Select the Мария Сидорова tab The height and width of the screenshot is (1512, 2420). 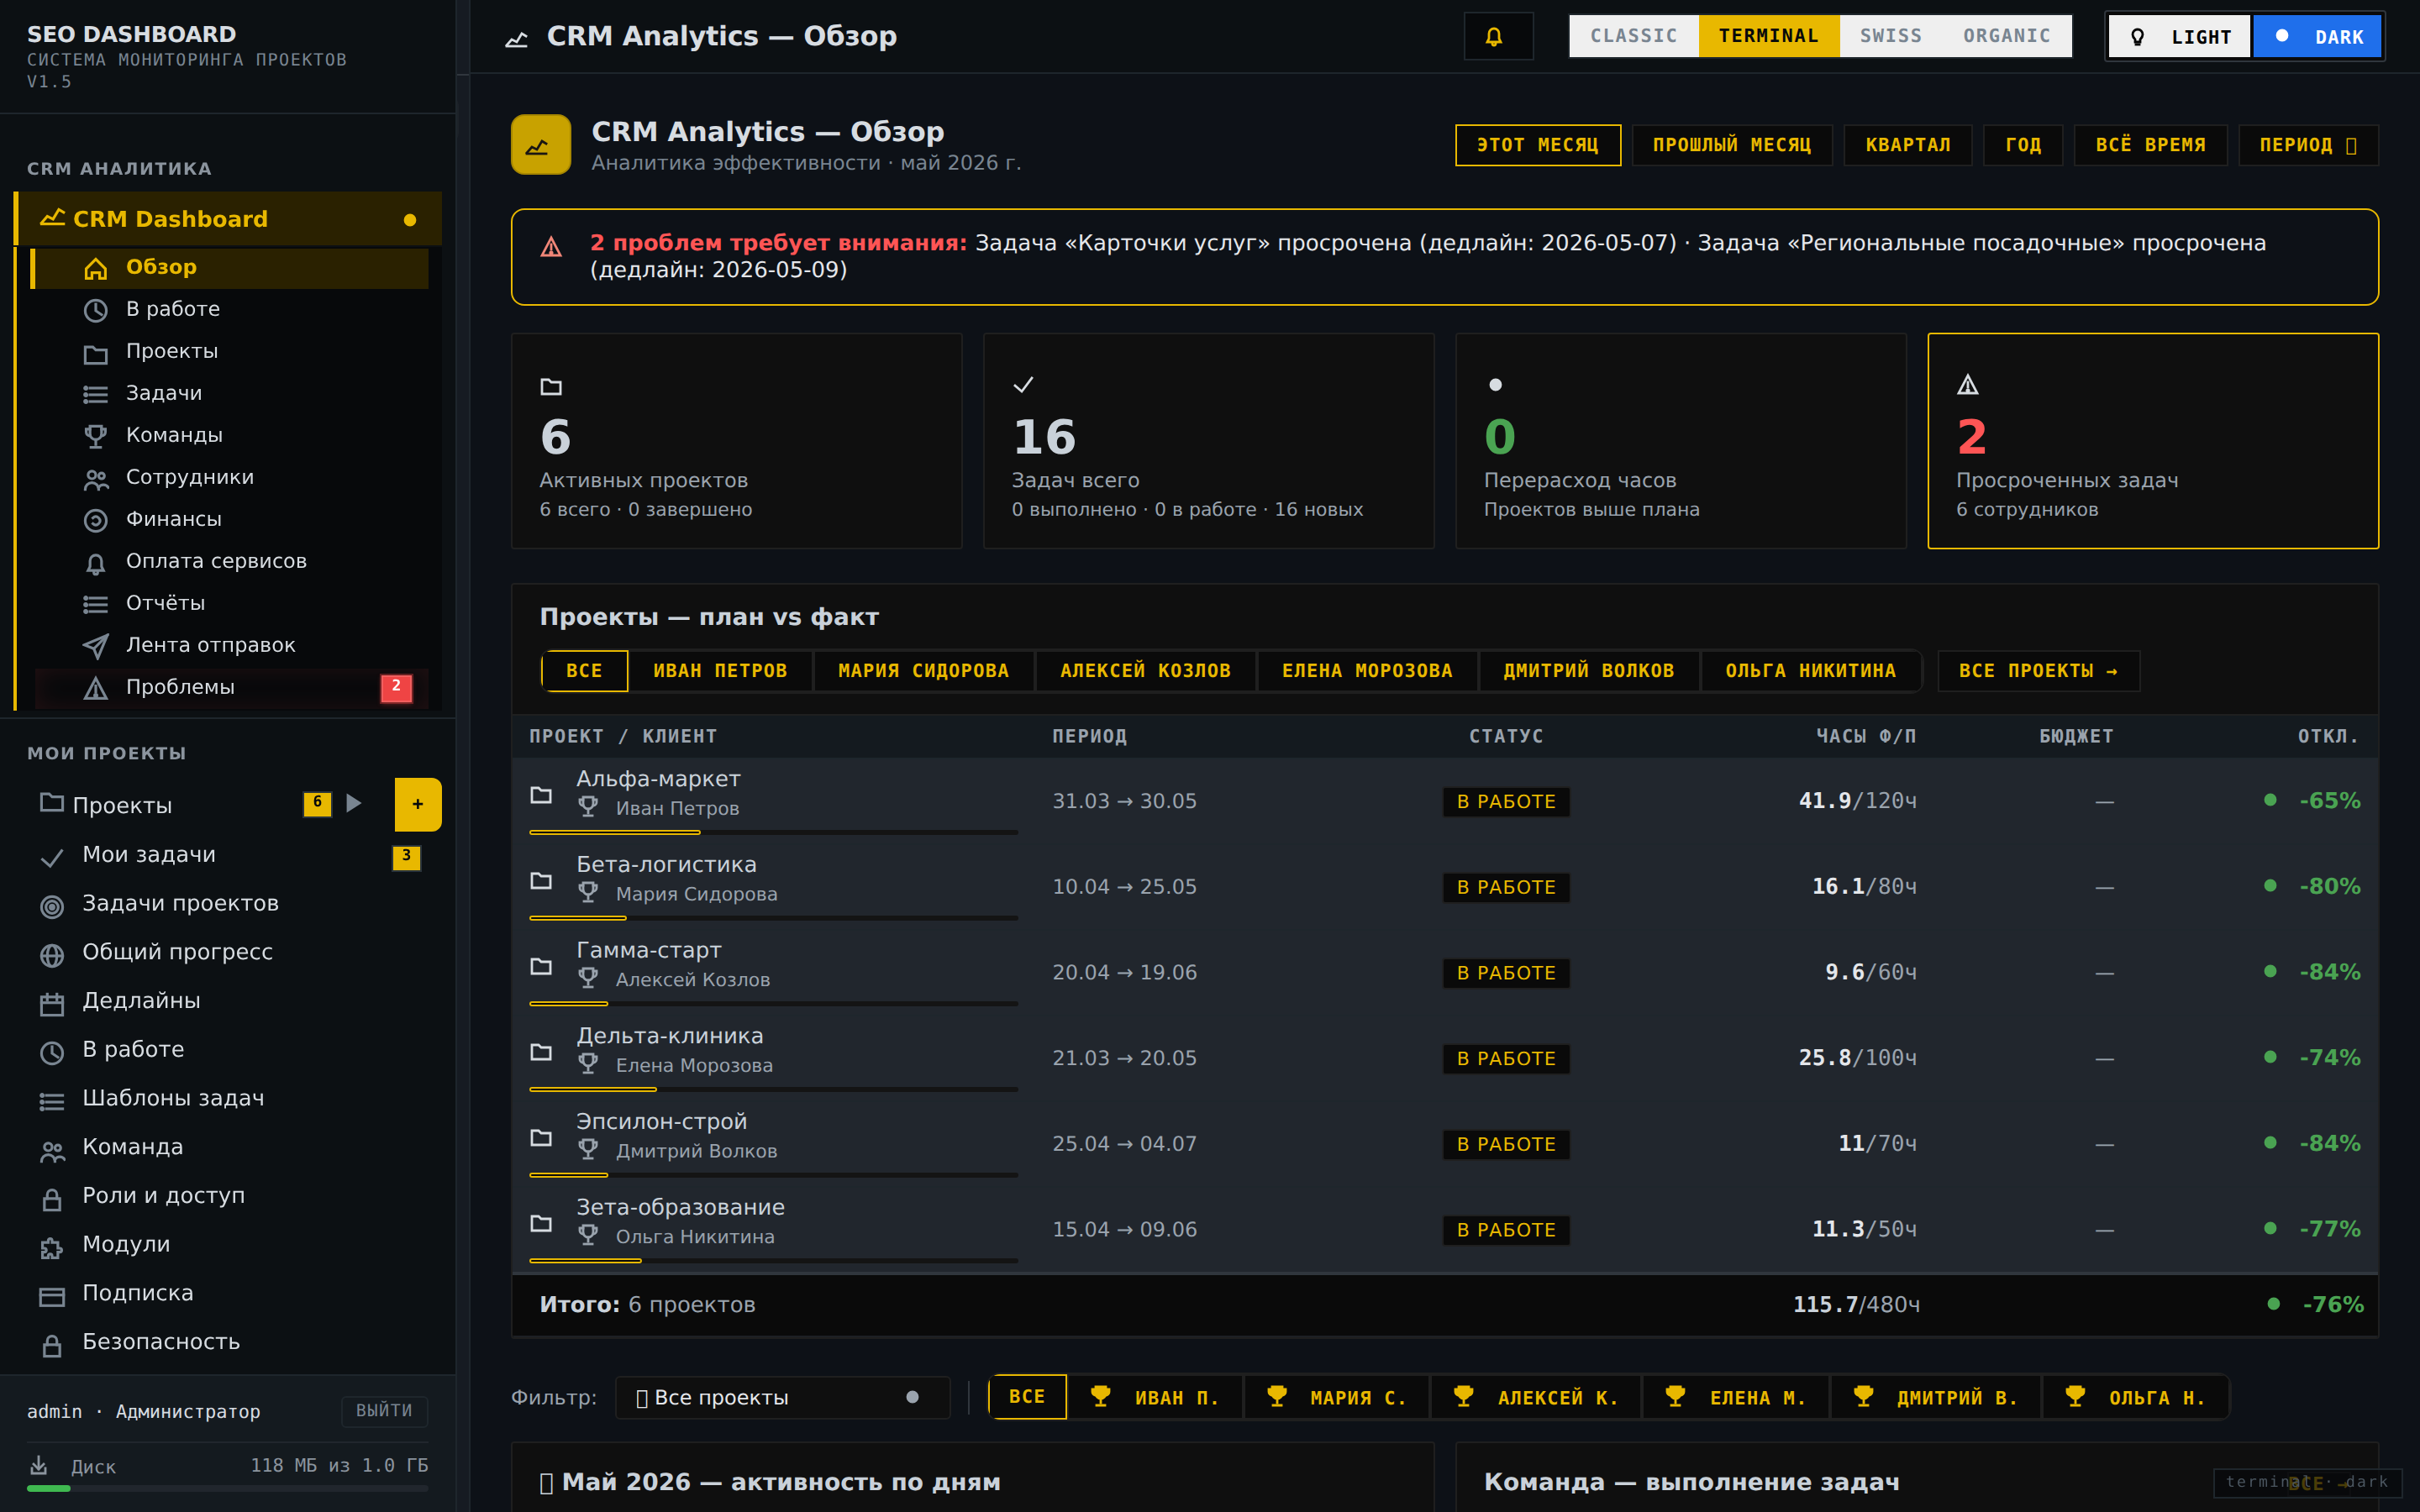pyautogui.click(x=923, y=671)
